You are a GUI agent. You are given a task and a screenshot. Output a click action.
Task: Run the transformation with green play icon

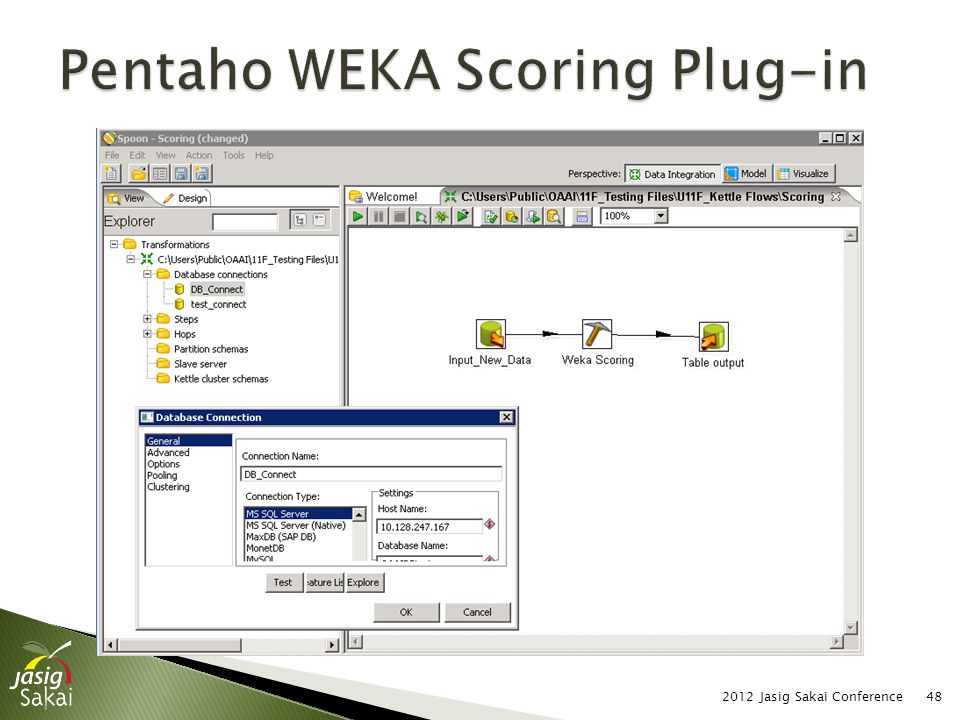click(358, 216)
